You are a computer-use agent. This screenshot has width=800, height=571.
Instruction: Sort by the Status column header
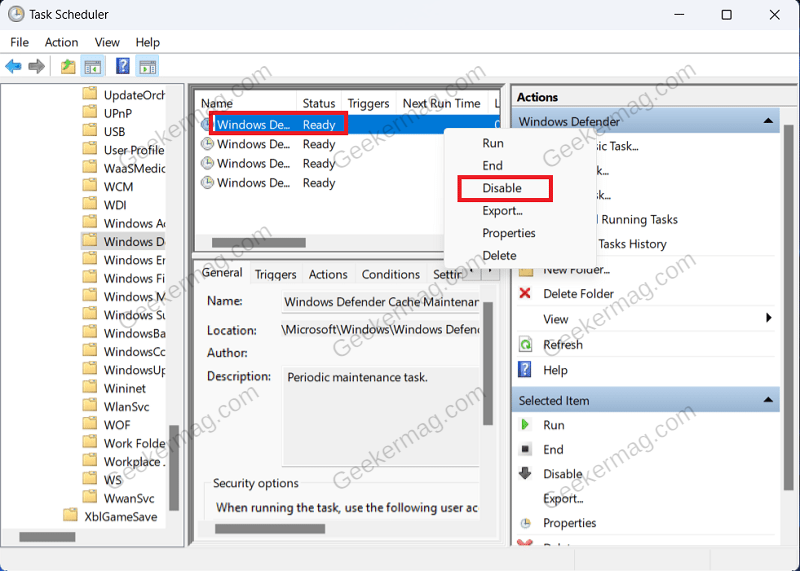pos(319,103)
